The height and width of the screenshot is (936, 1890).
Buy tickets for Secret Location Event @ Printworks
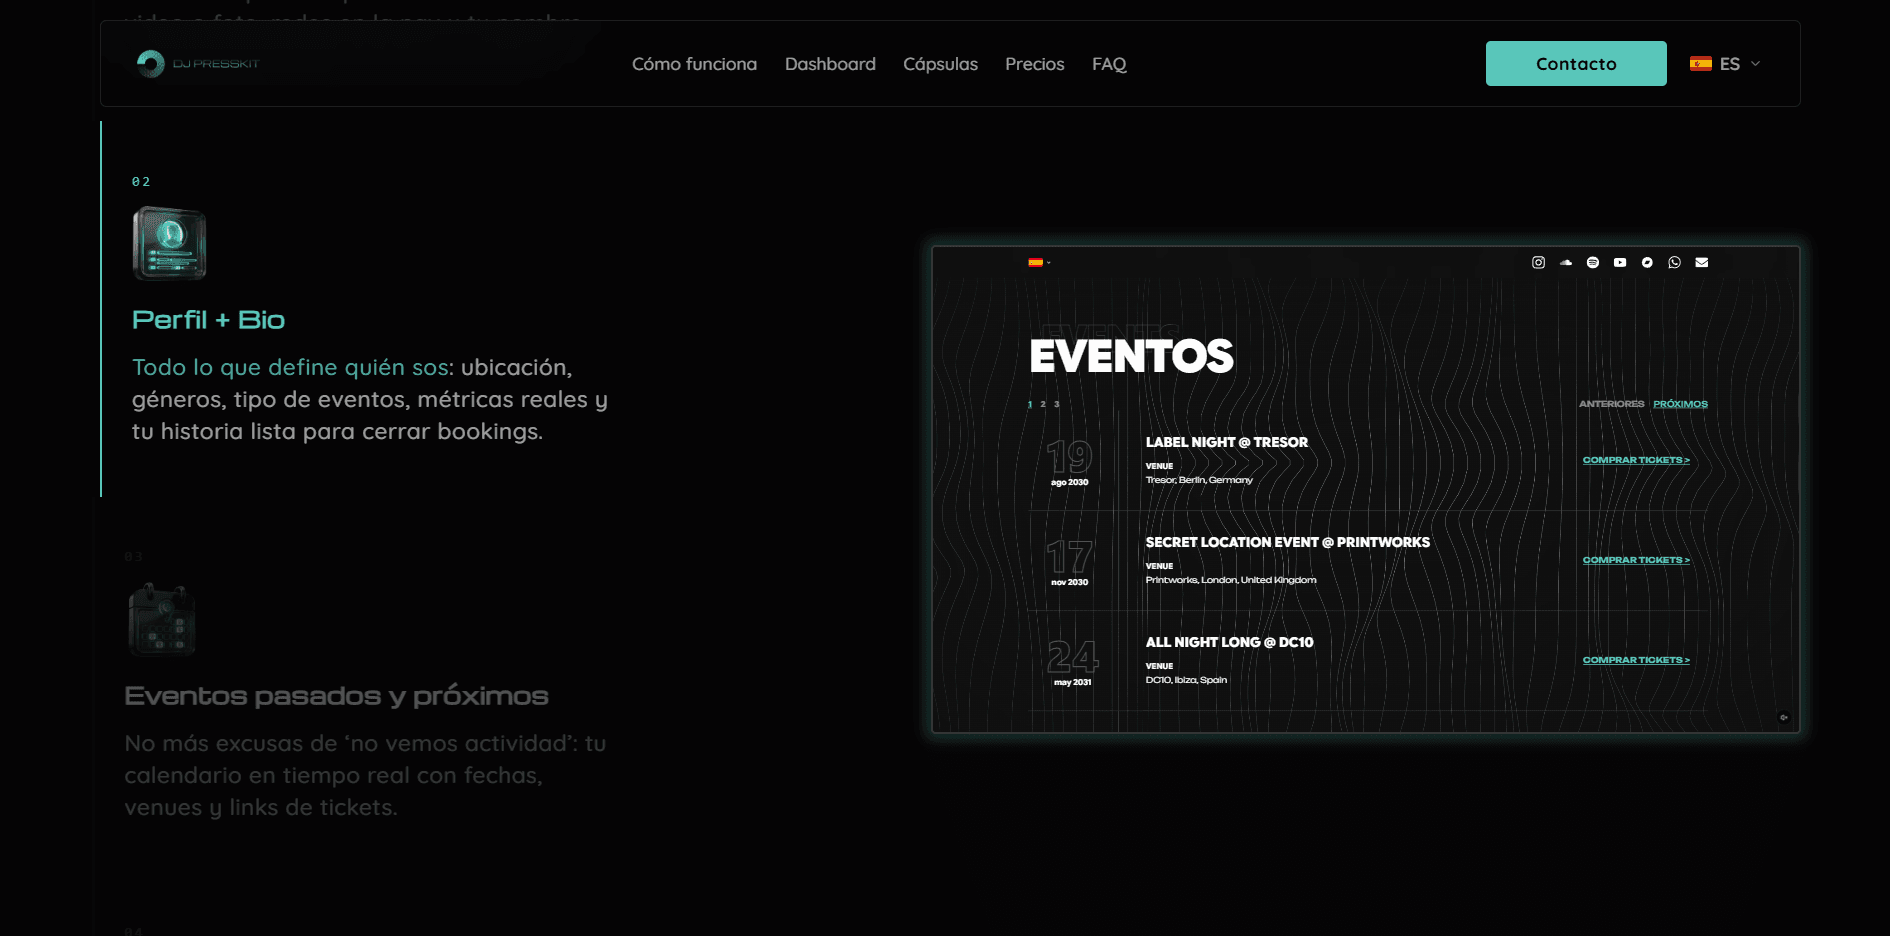(1636, 560)
